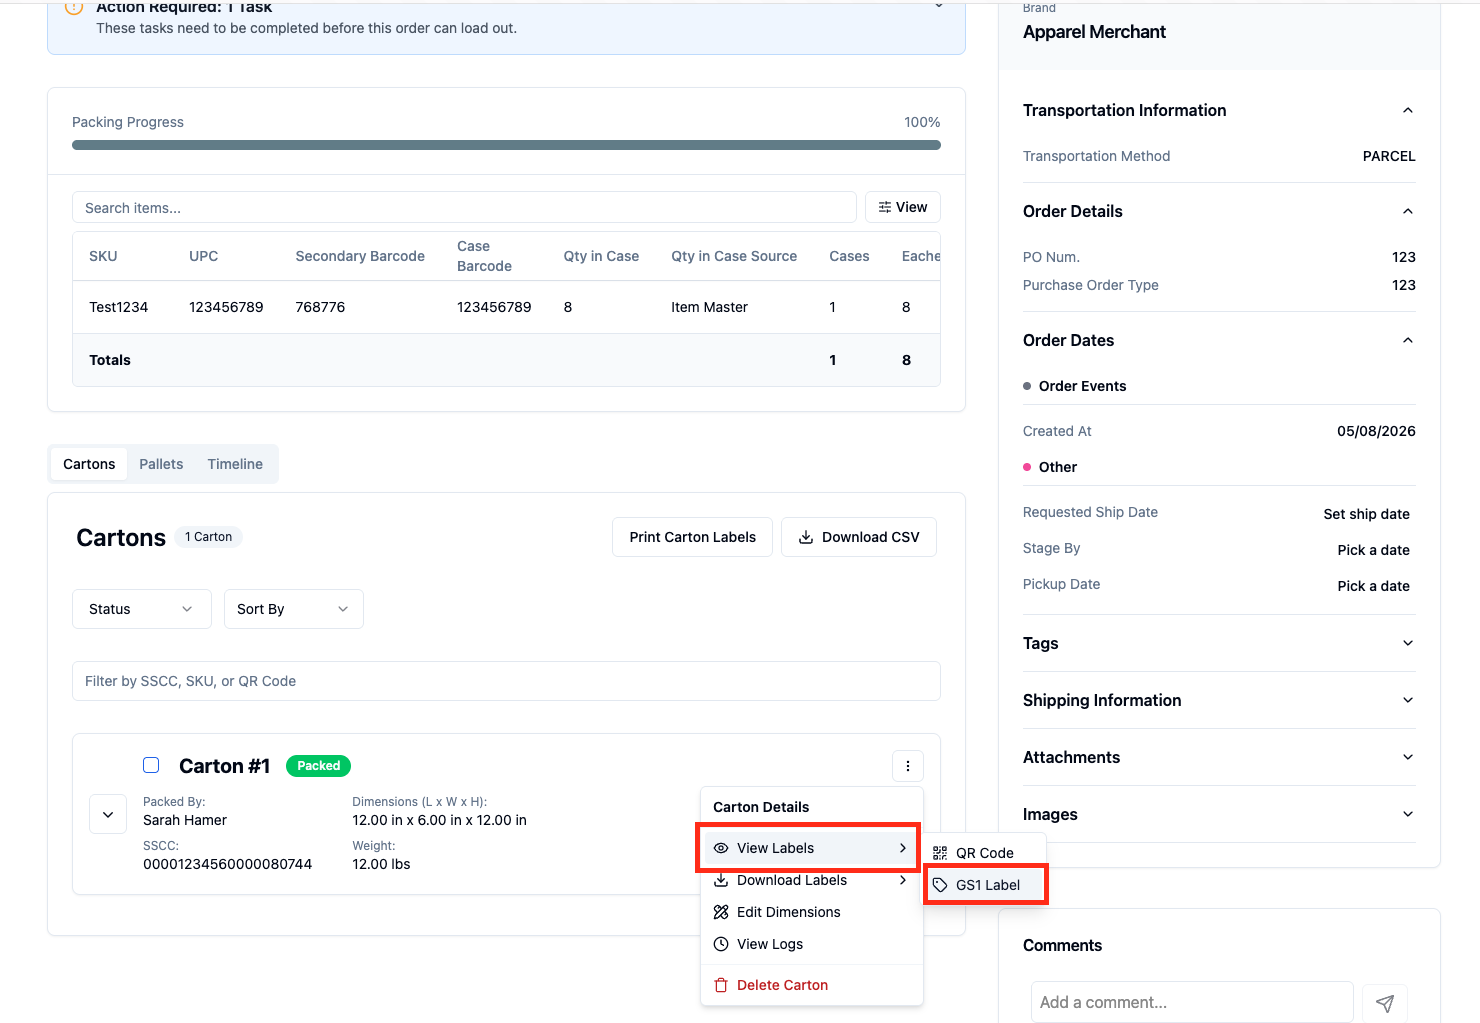The height and width of the screenshot is (1023, 1480).
Task: Click the Download CSV button
Action: click(x=859, y=537)
